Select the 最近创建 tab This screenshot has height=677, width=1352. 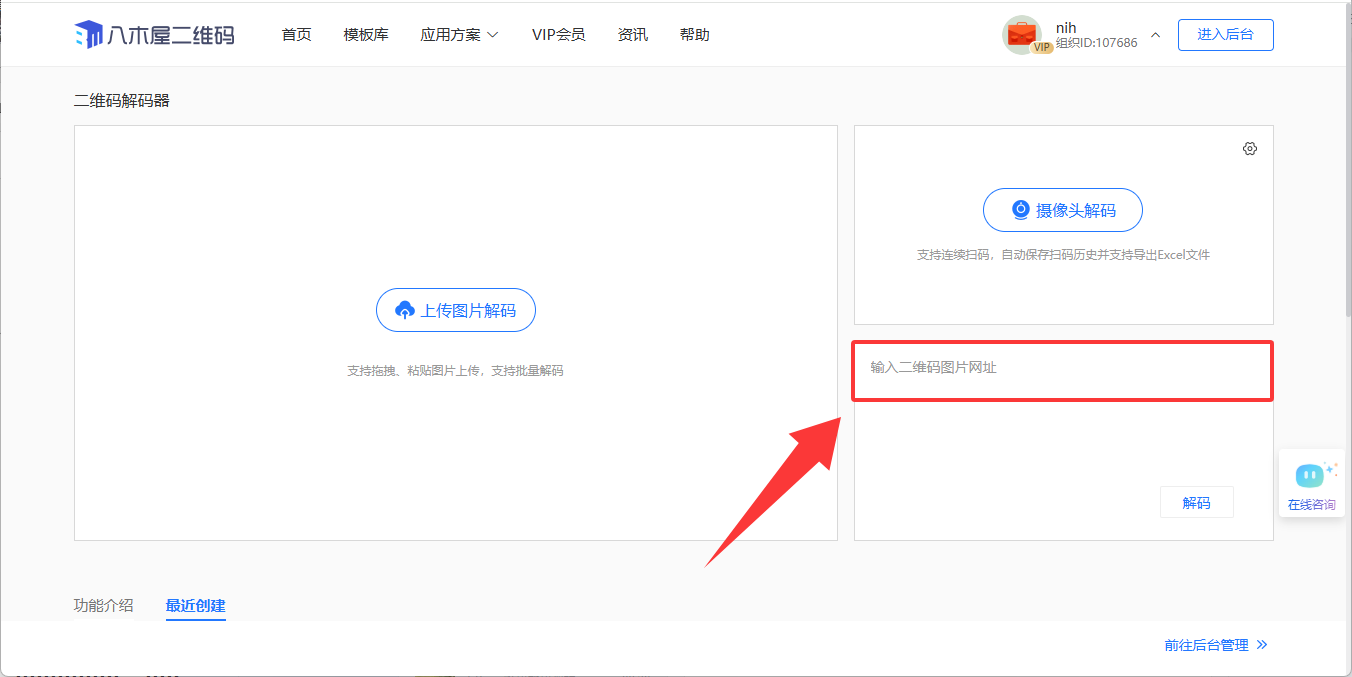point(195,605)
